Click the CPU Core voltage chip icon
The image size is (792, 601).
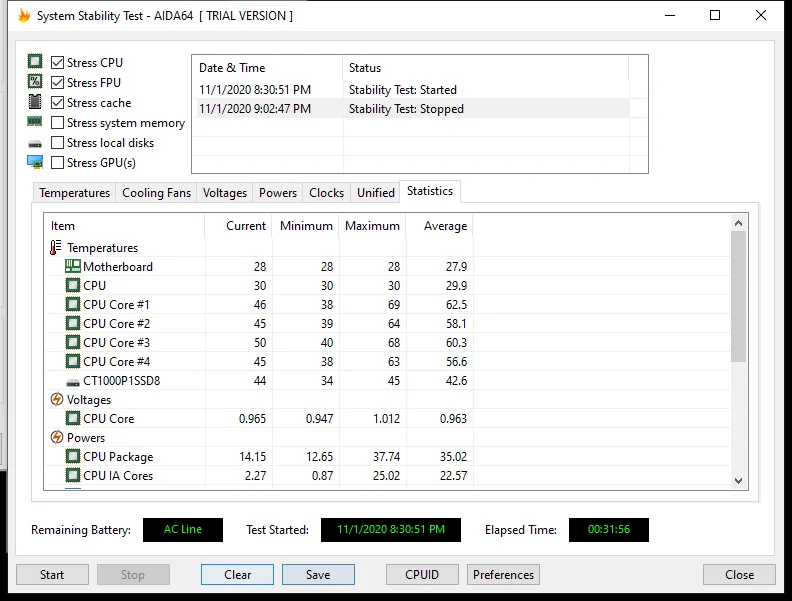click(x=73, y=419)
